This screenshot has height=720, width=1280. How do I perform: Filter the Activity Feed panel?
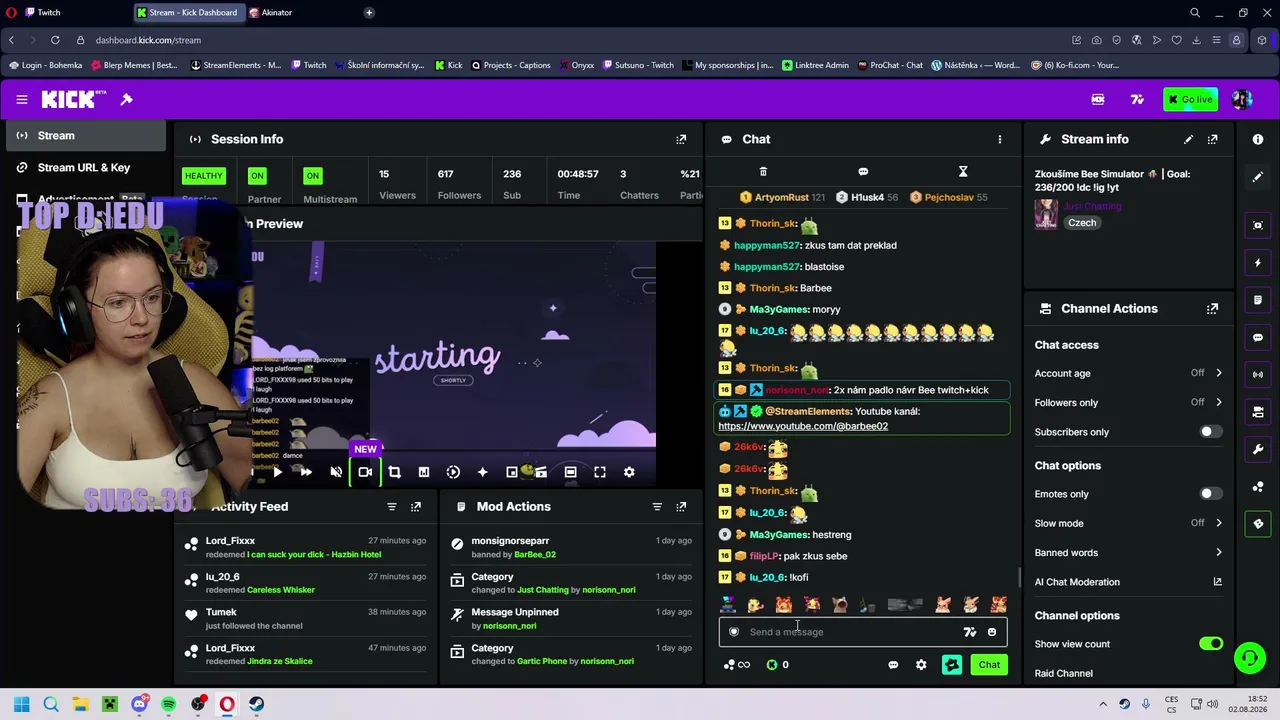pyautogui.click(x=392, y=507)
